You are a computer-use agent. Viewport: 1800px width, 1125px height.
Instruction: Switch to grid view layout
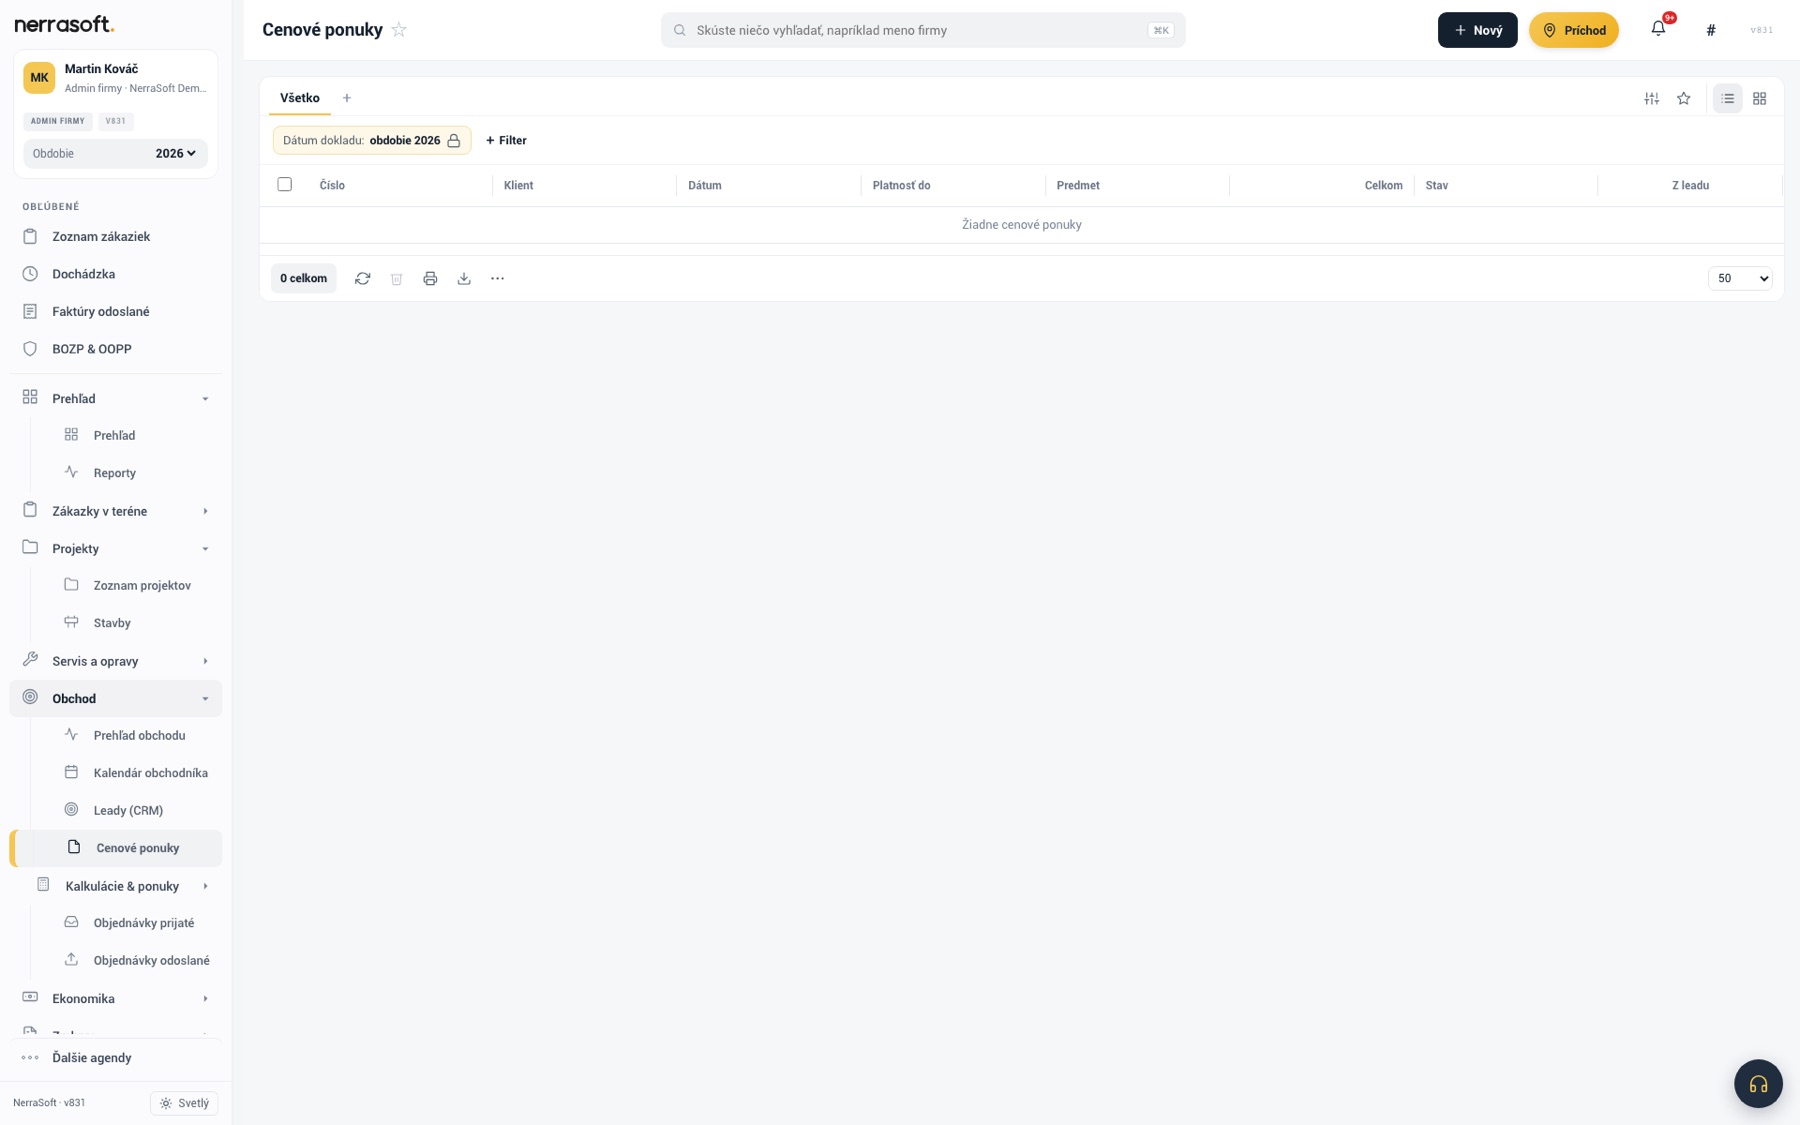pos(1759,98)
